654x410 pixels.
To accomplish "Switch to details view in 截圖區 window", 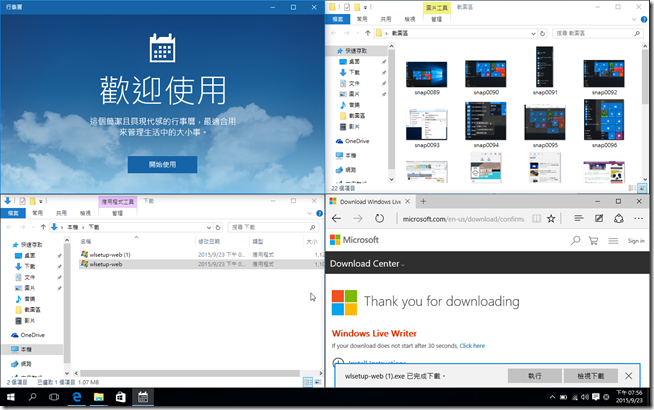I will click(632, 188).
